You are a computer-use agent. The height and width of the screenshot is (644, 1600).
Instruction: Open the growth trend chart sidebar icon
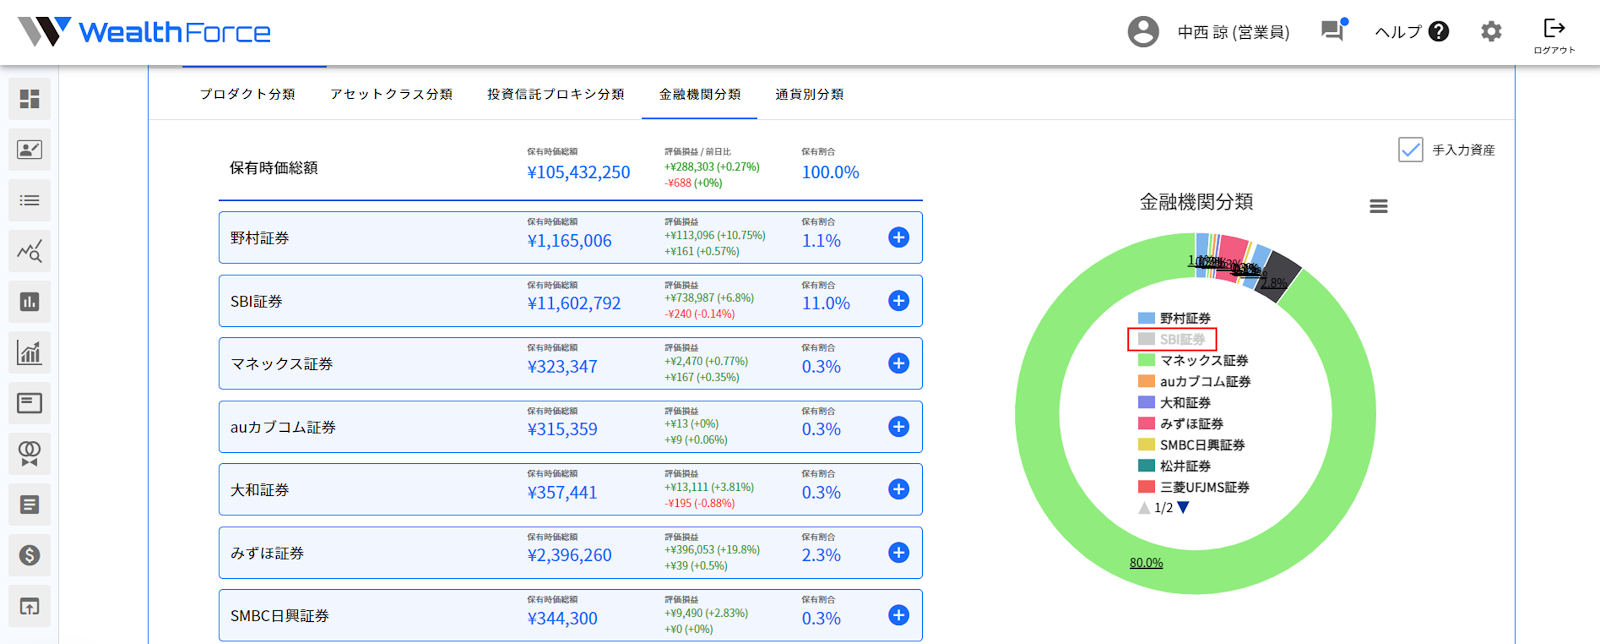(29, 352)
